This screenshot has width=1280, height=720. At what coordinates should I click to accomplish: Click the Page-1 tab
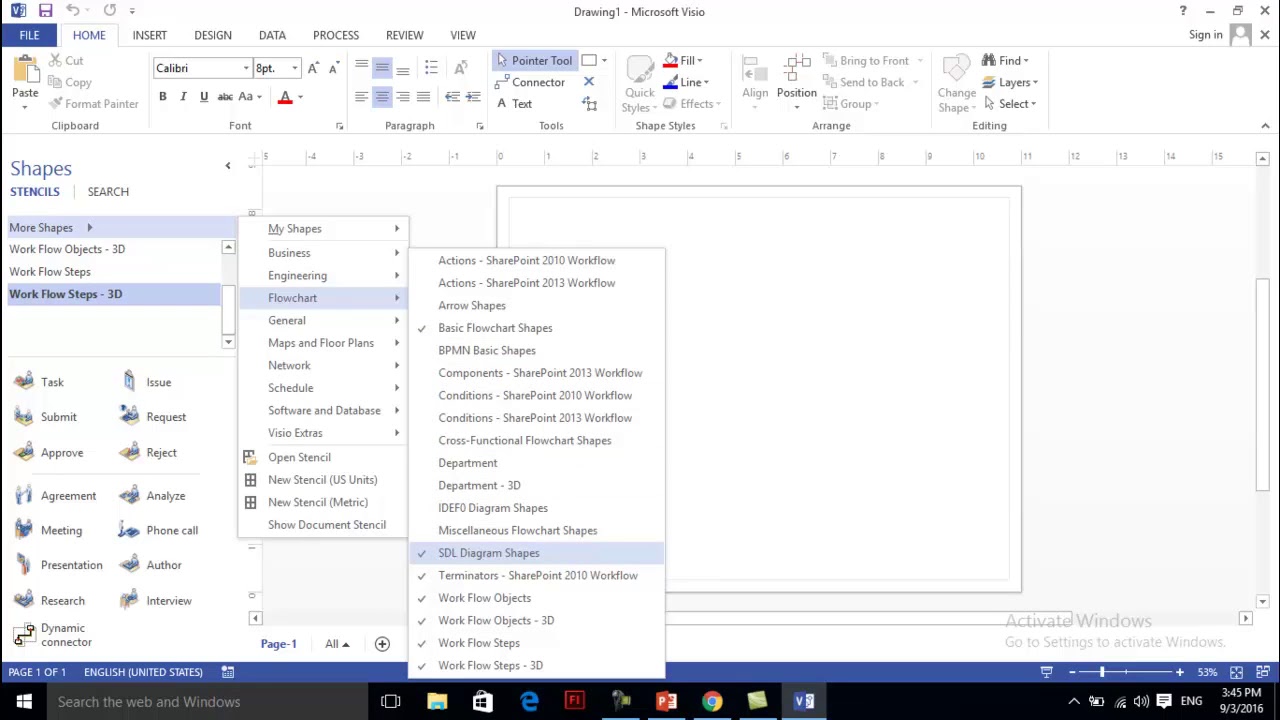279,644
